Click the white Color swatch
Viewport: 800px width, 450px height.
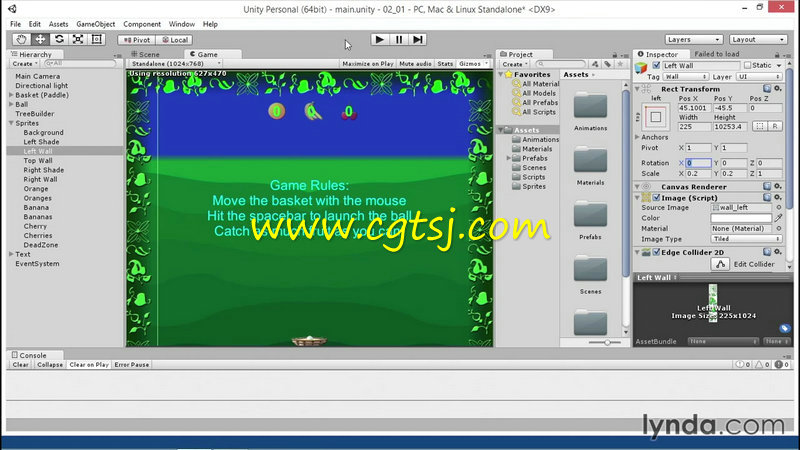coord(741,218)
